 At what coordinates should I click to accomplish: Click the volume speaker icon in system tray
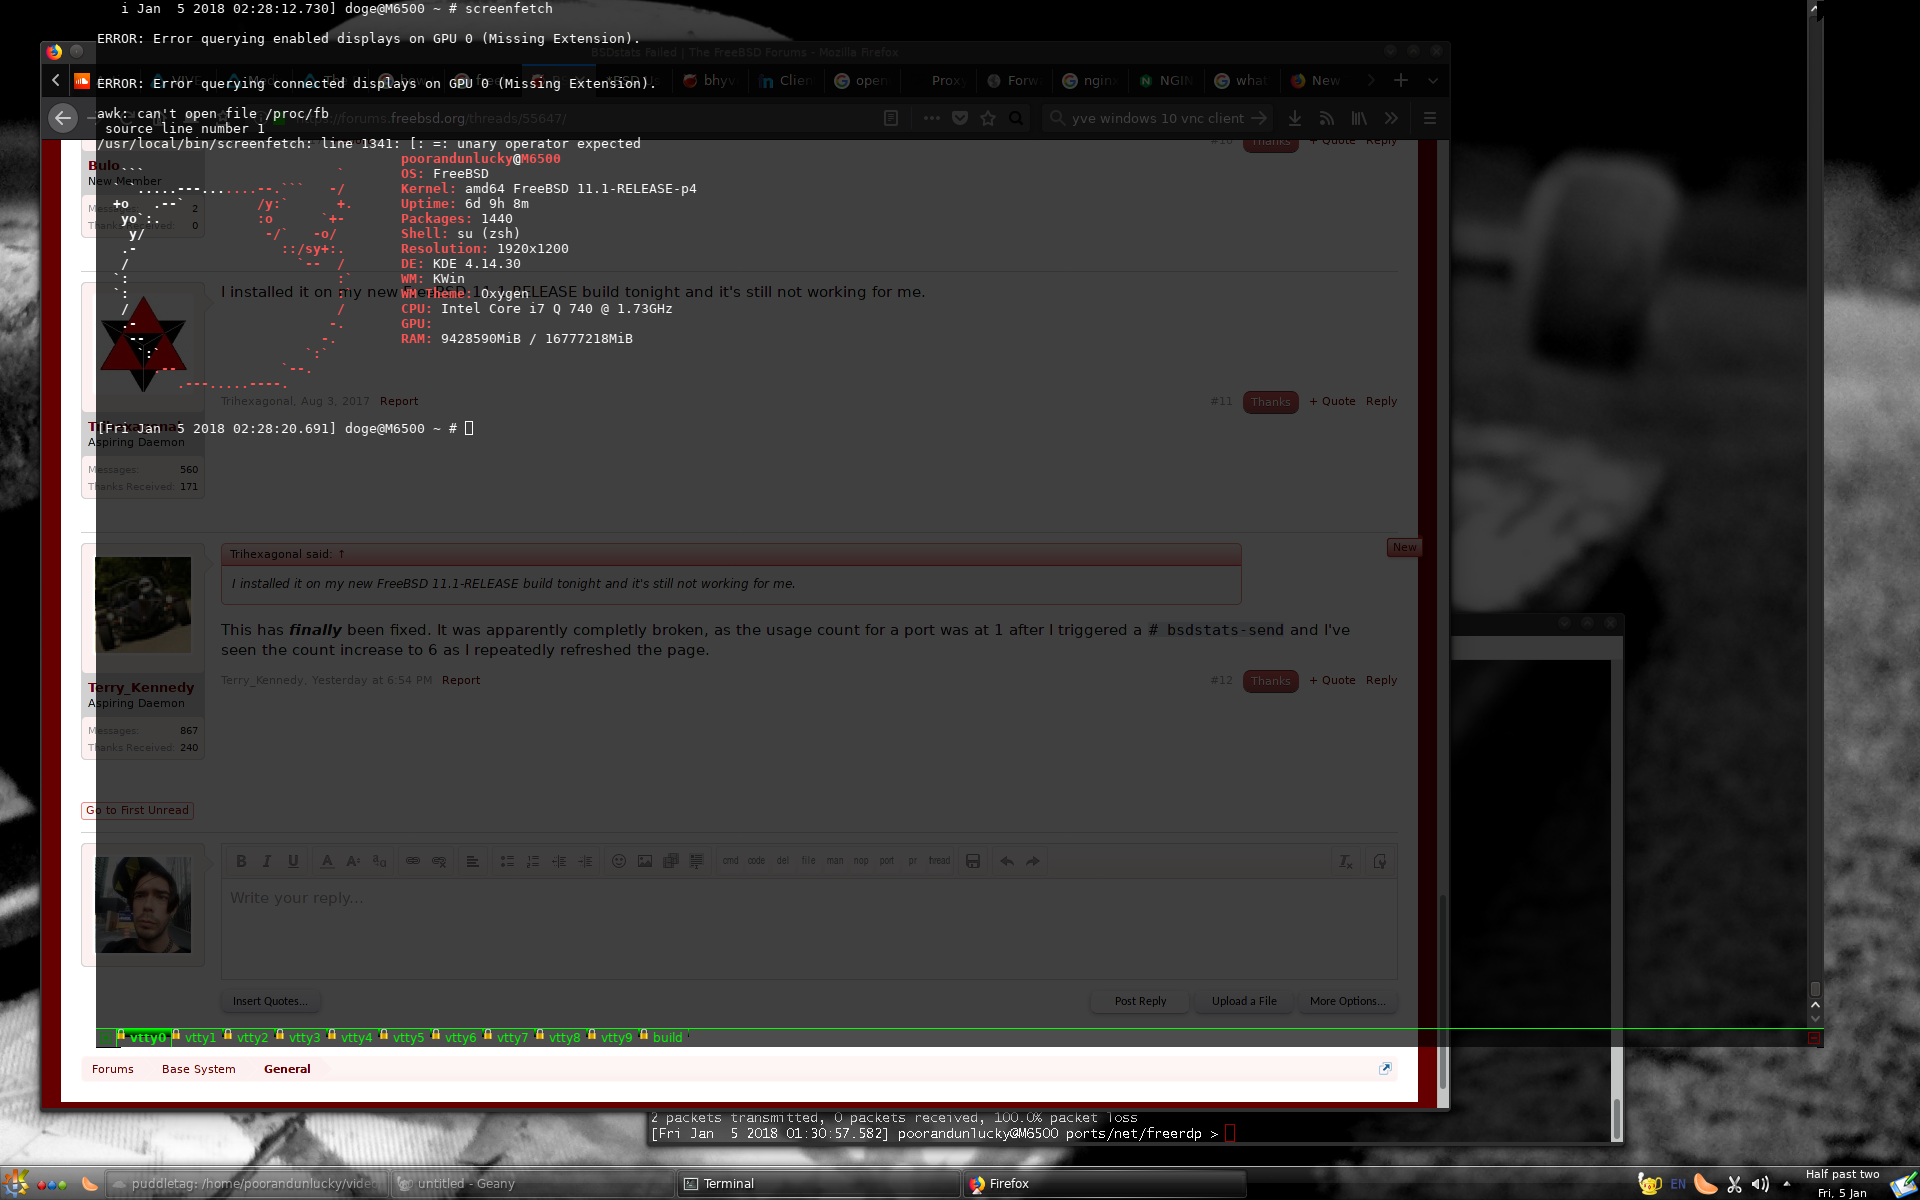click(1760, 1184)
